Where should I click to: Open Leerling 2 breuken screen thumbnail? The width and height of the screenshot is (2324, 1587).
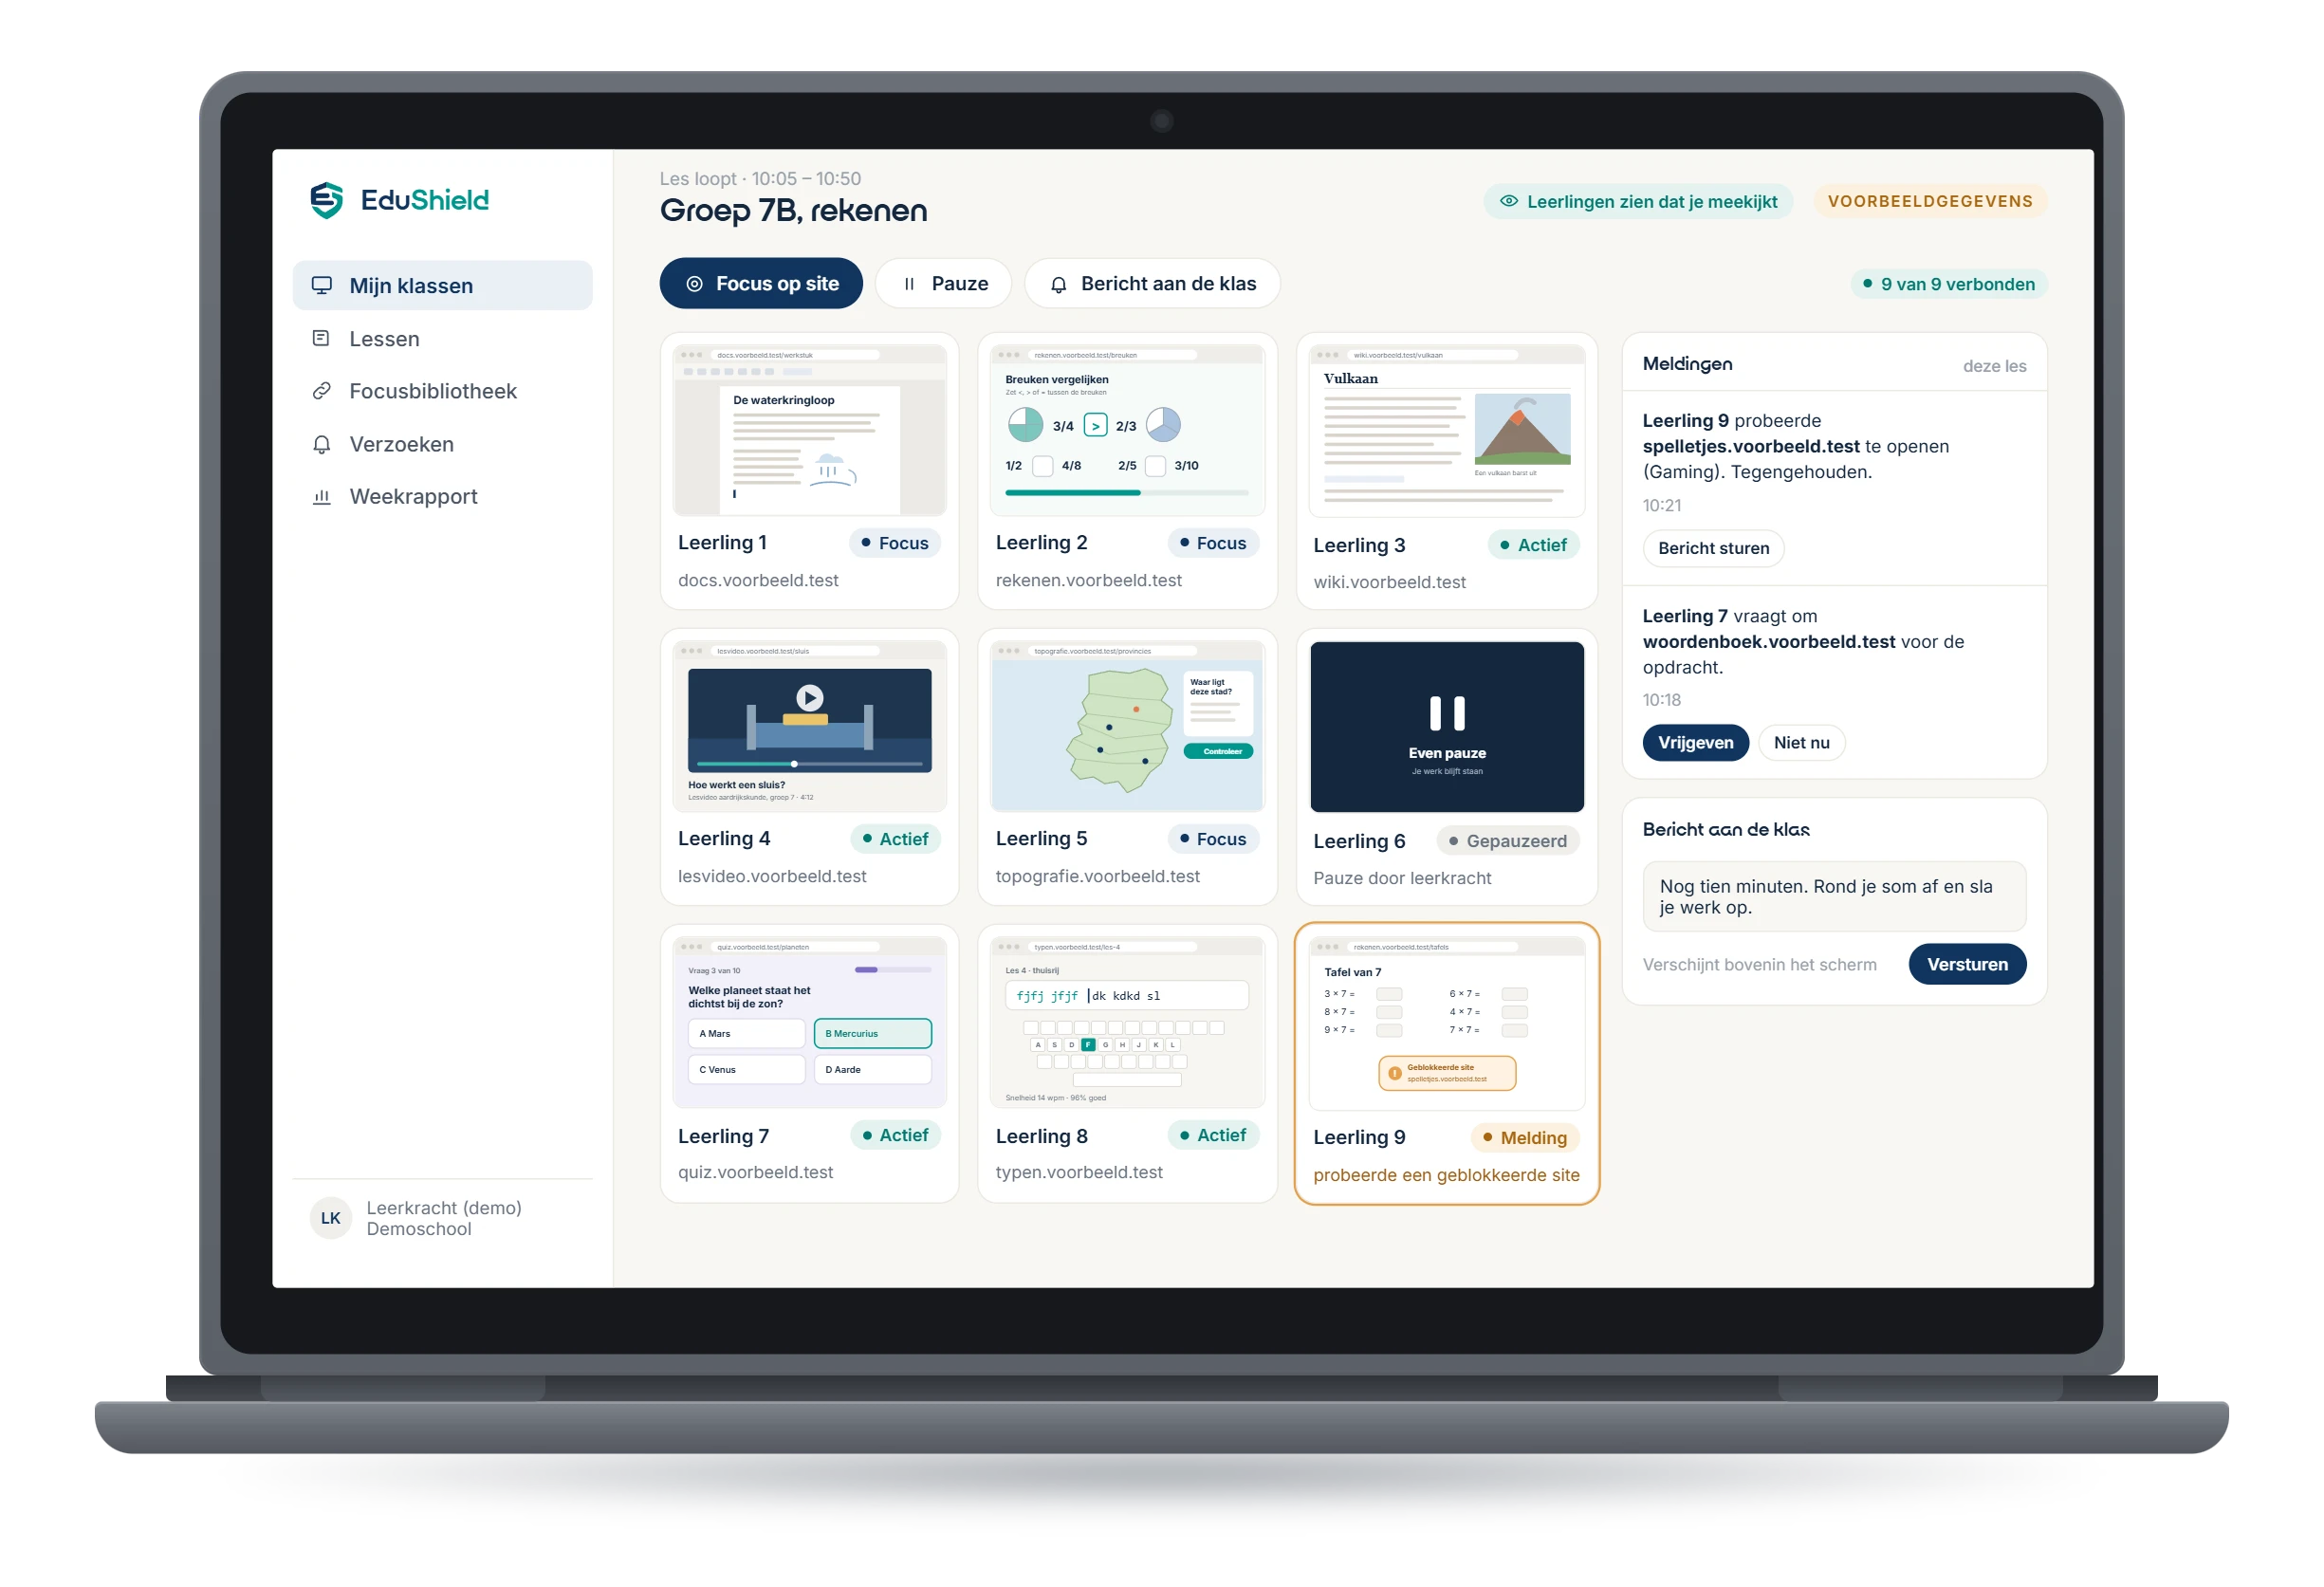point(1127,430)
